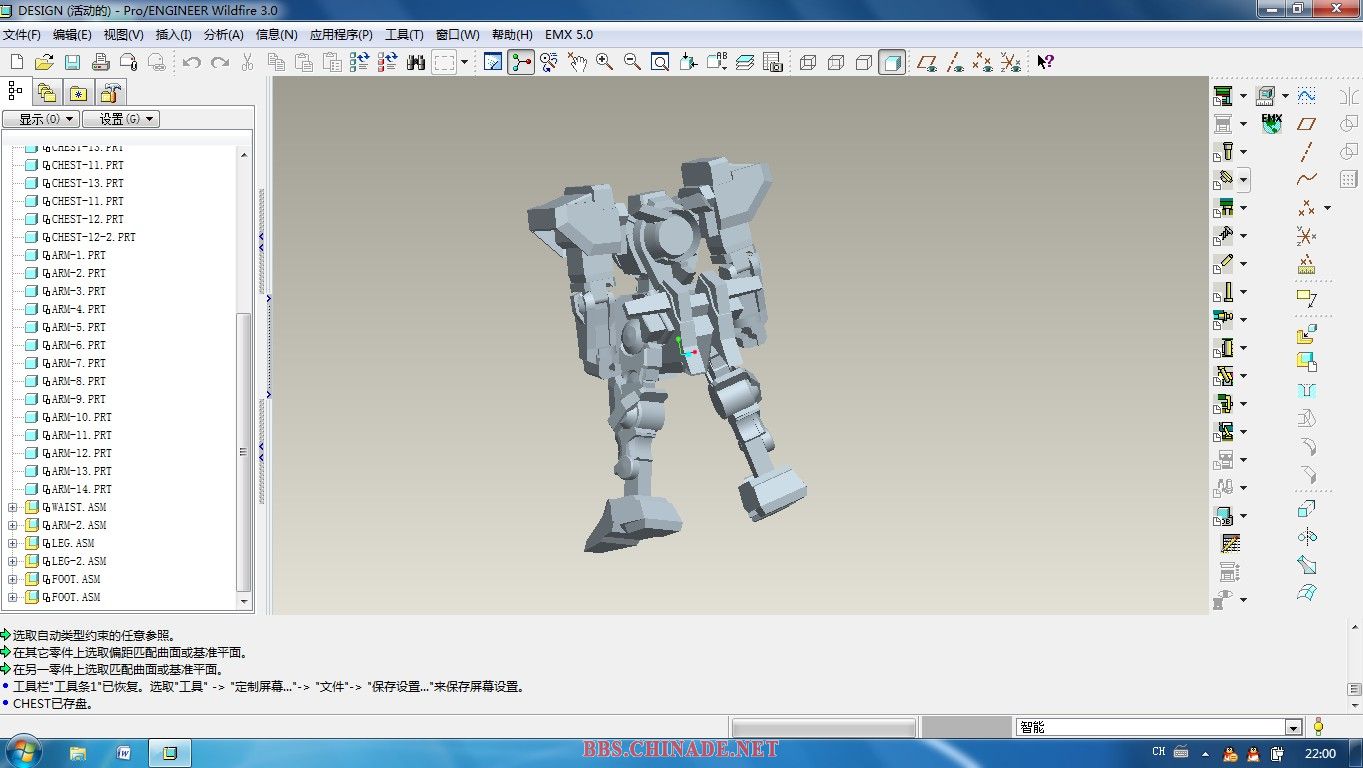Click the 显示 button in model tree
Image resolution: width=1363 pixels, height=768 pixels.
40,119
